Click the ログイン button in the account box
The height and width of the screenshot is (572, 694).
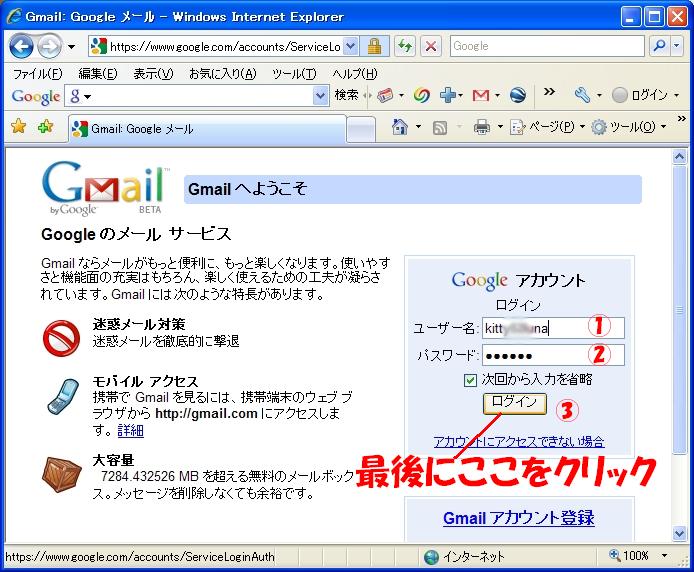(x=514, y=403)
